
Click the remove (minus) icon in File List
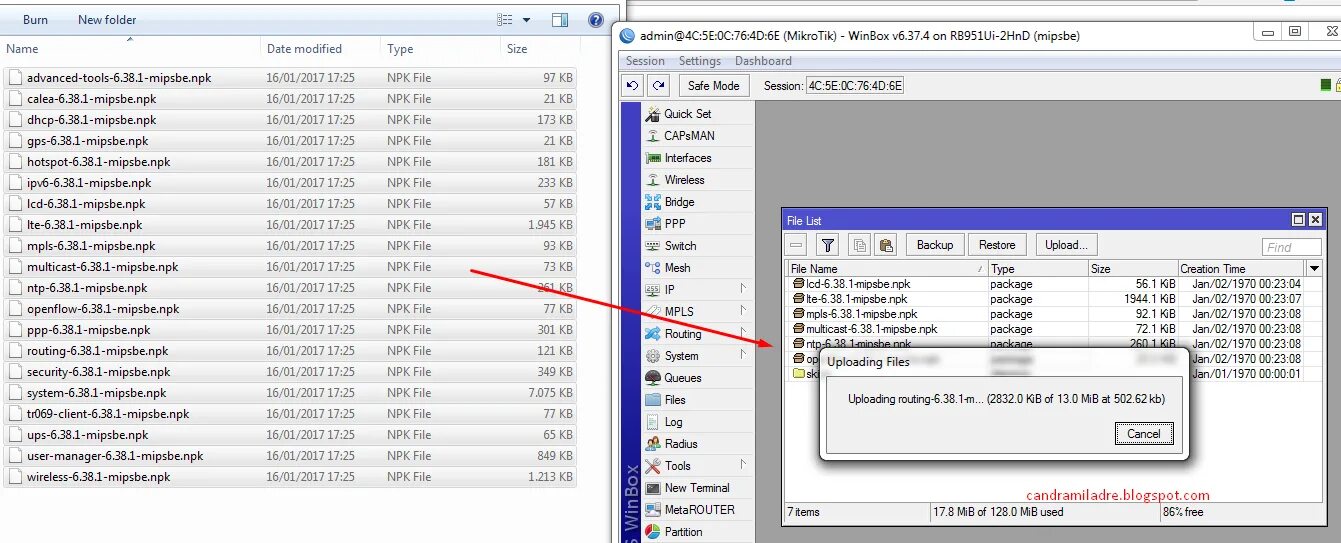point(797,245)
